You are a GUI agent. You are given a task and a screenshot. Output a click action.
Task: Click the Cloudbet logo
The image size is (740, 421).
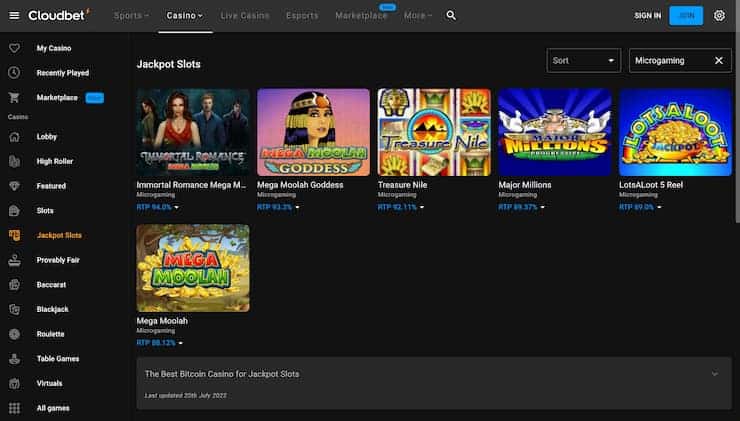(x=59, y=15)
